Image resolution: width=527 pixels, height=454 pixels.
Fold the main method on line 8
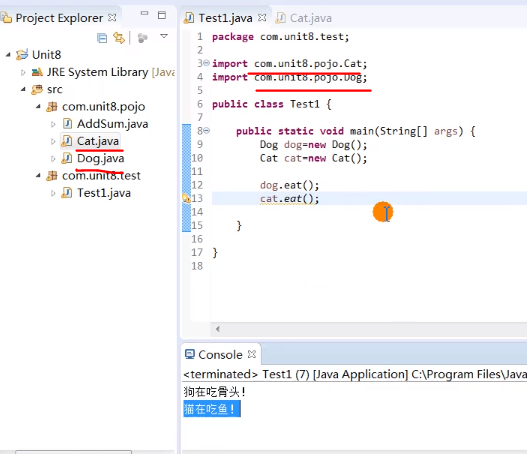pos(207,130)
